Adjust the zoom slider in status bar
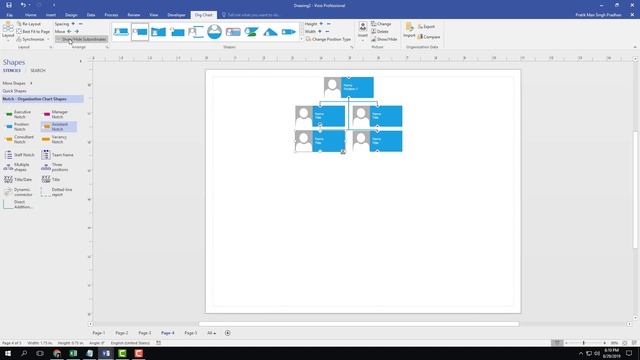The width and height of the screenshot is (640, 360). point(584,343)
